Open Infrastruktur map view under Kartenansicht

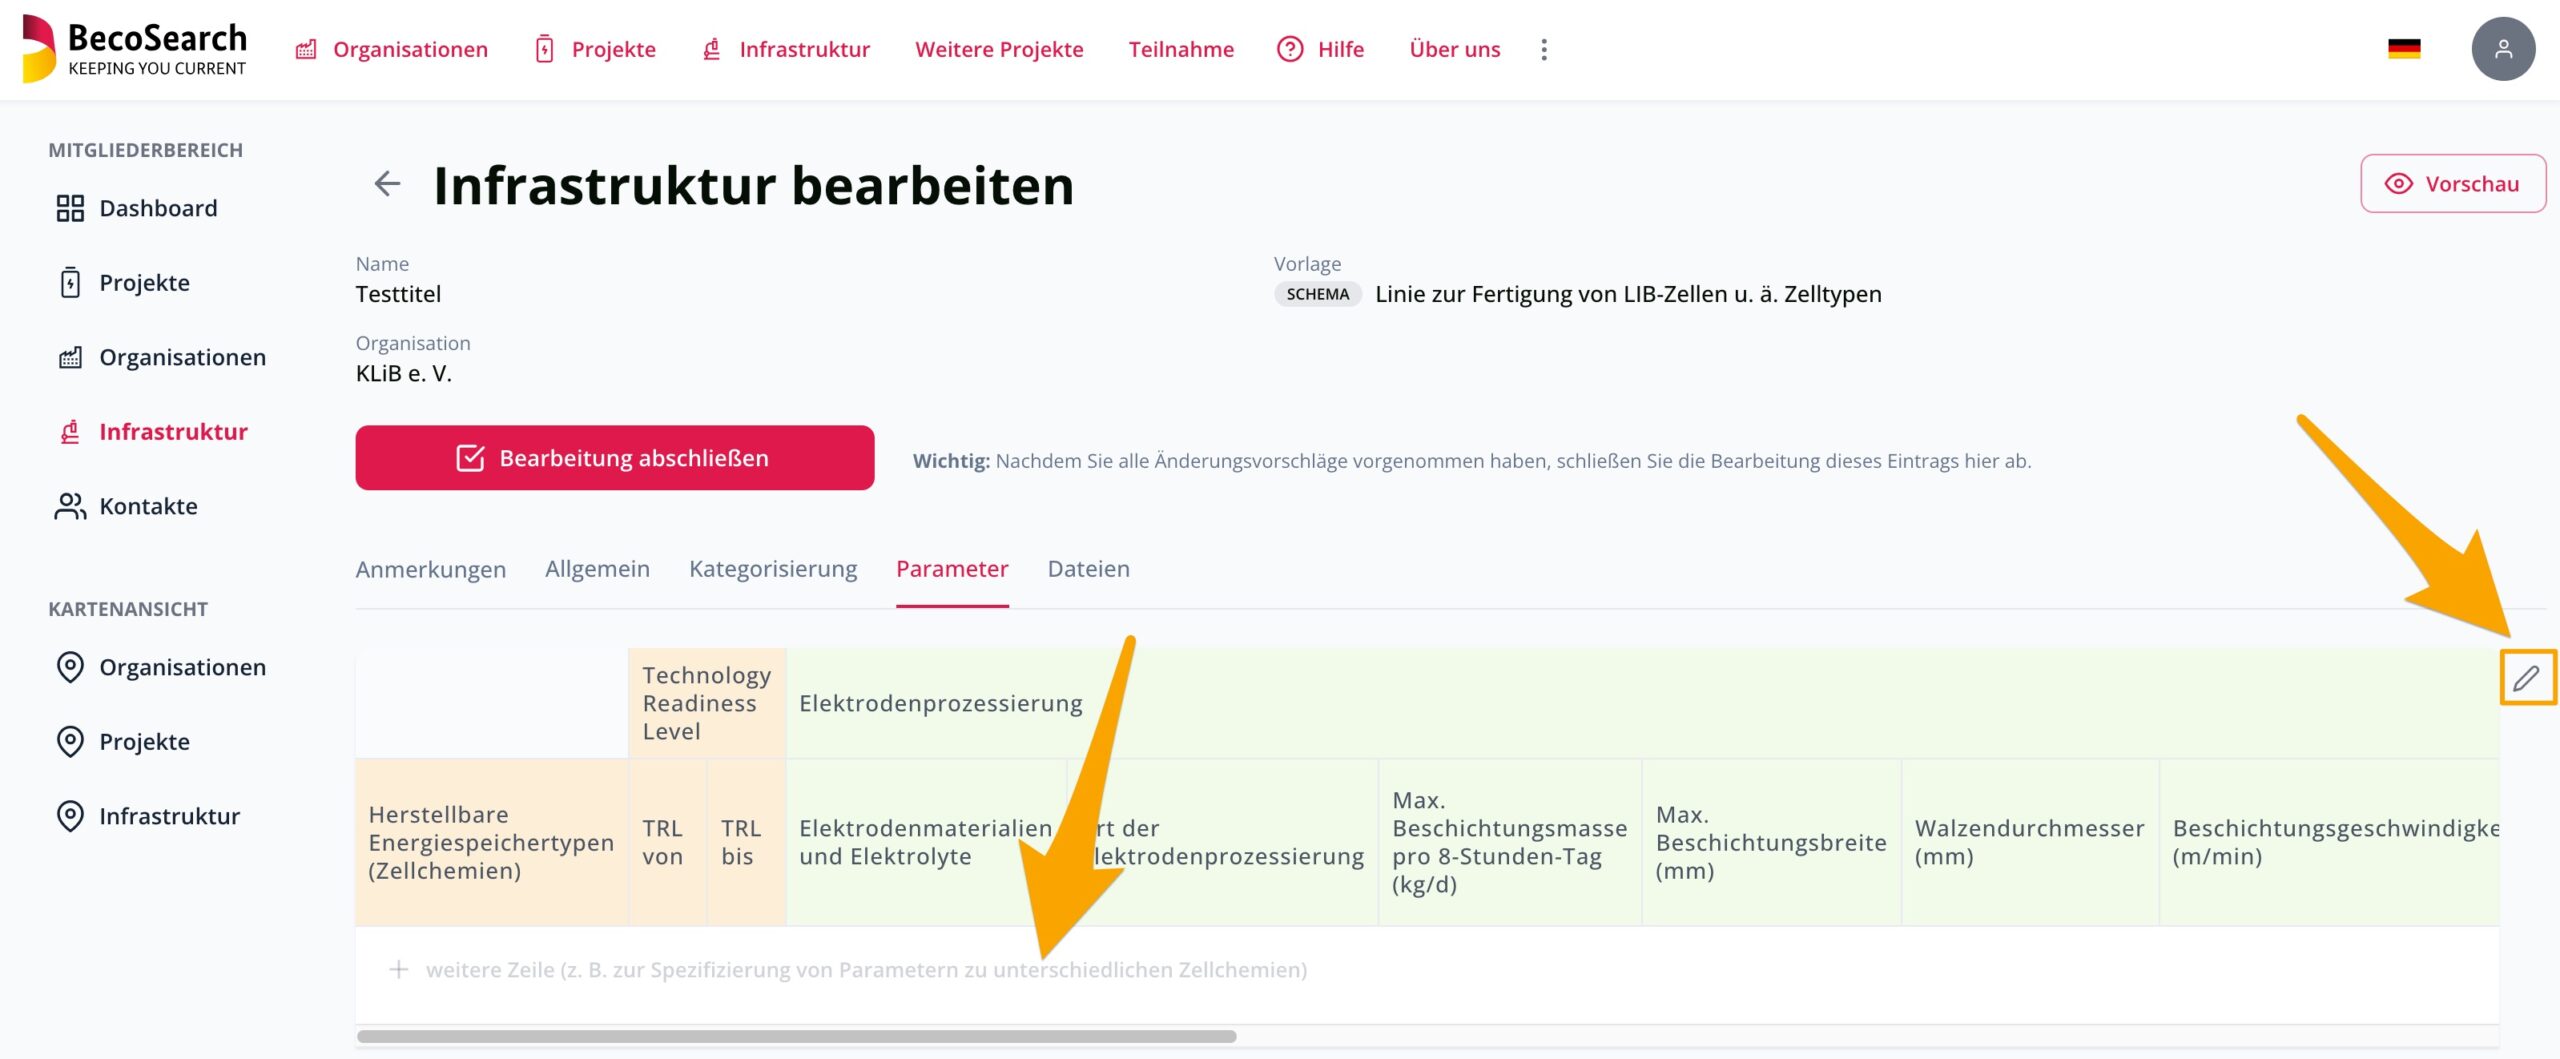coord(169,816)
